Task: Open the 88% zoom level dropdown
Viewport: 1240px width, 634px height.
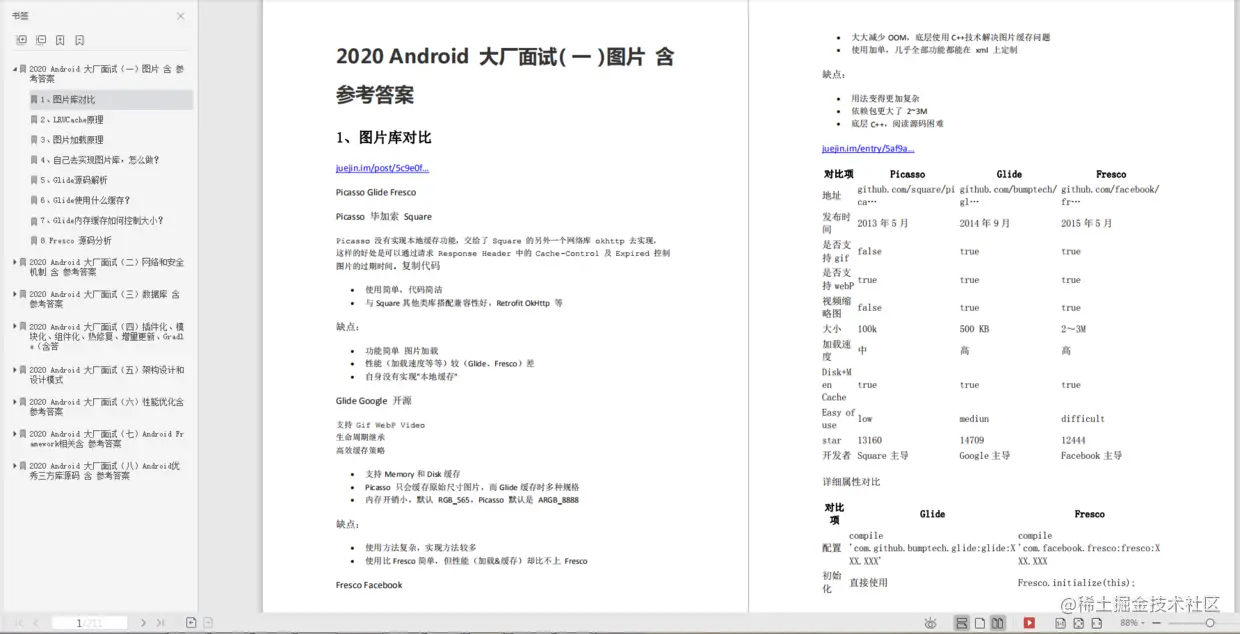Action: tap(1133, 623)
